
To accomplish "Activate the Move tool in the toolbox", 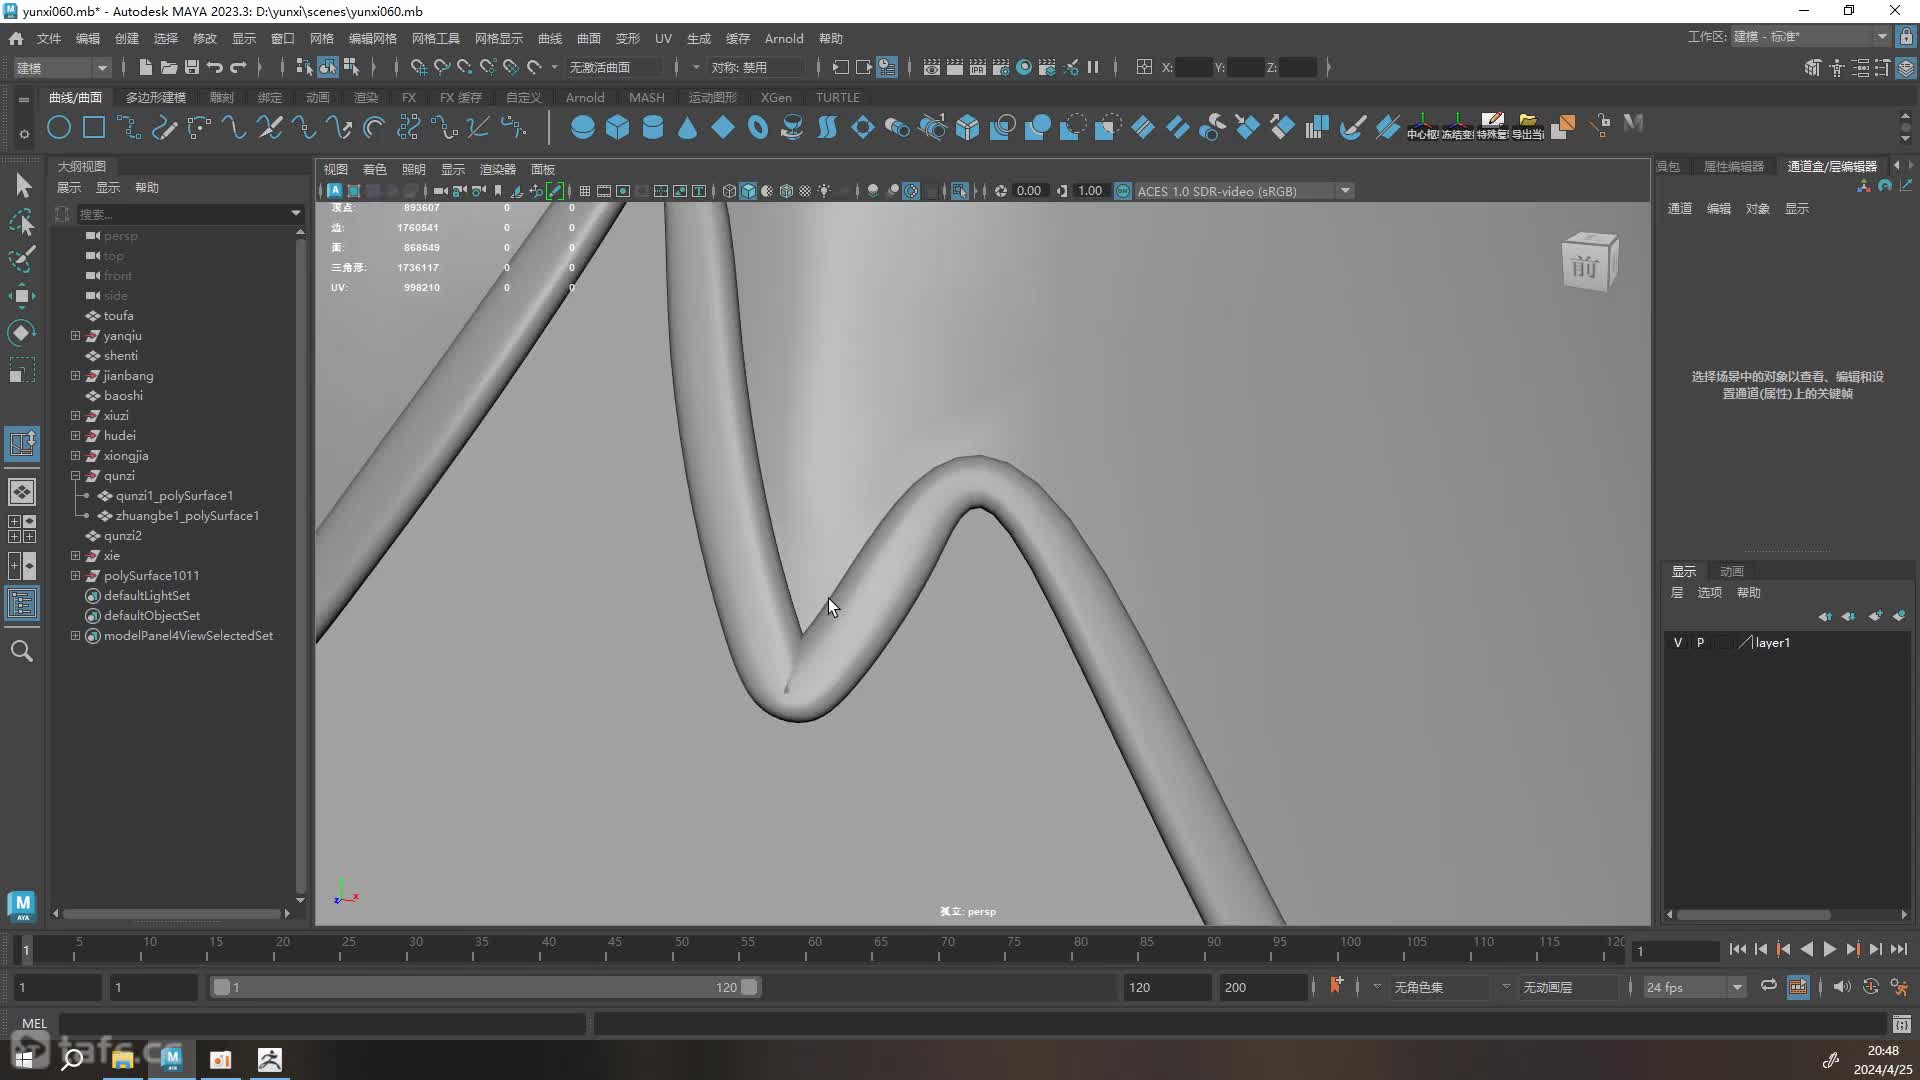I will (x=22, y=295).
